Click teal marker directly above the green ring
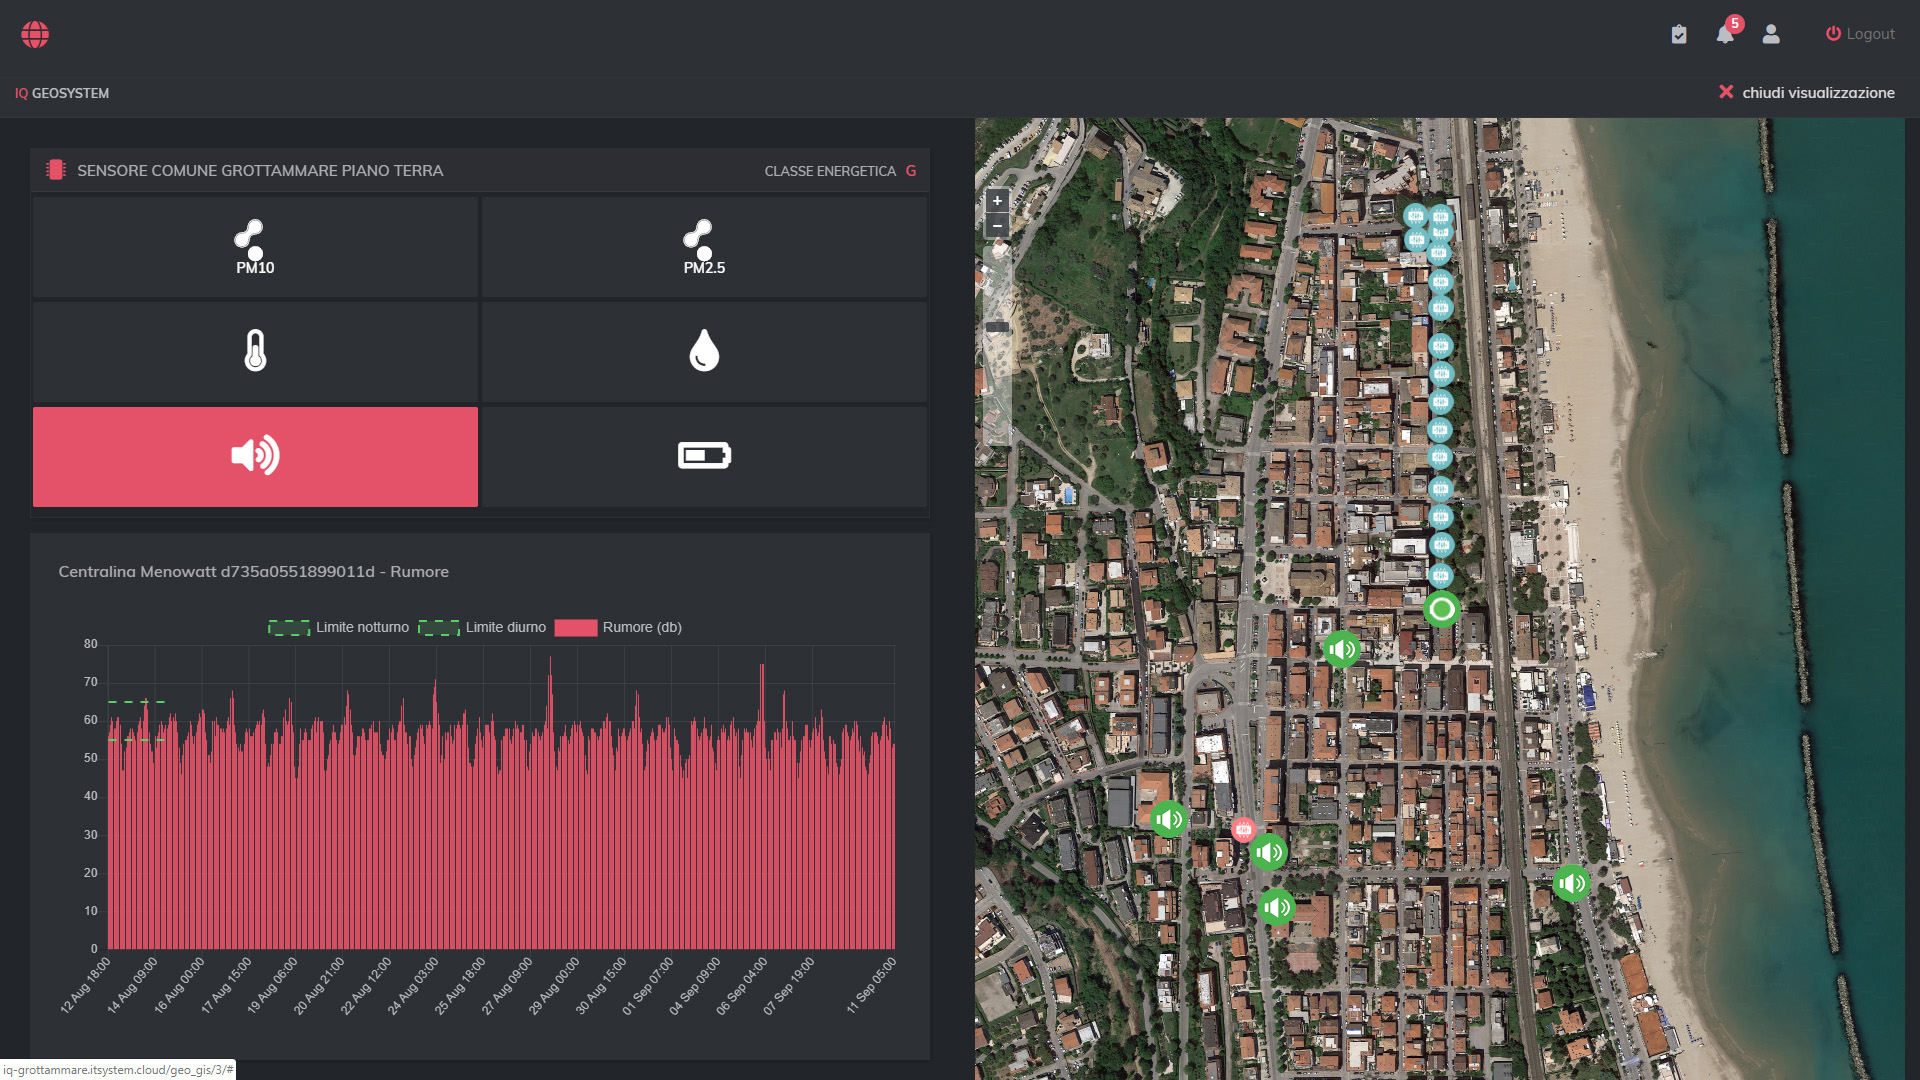 click(x=1440, y=575)
